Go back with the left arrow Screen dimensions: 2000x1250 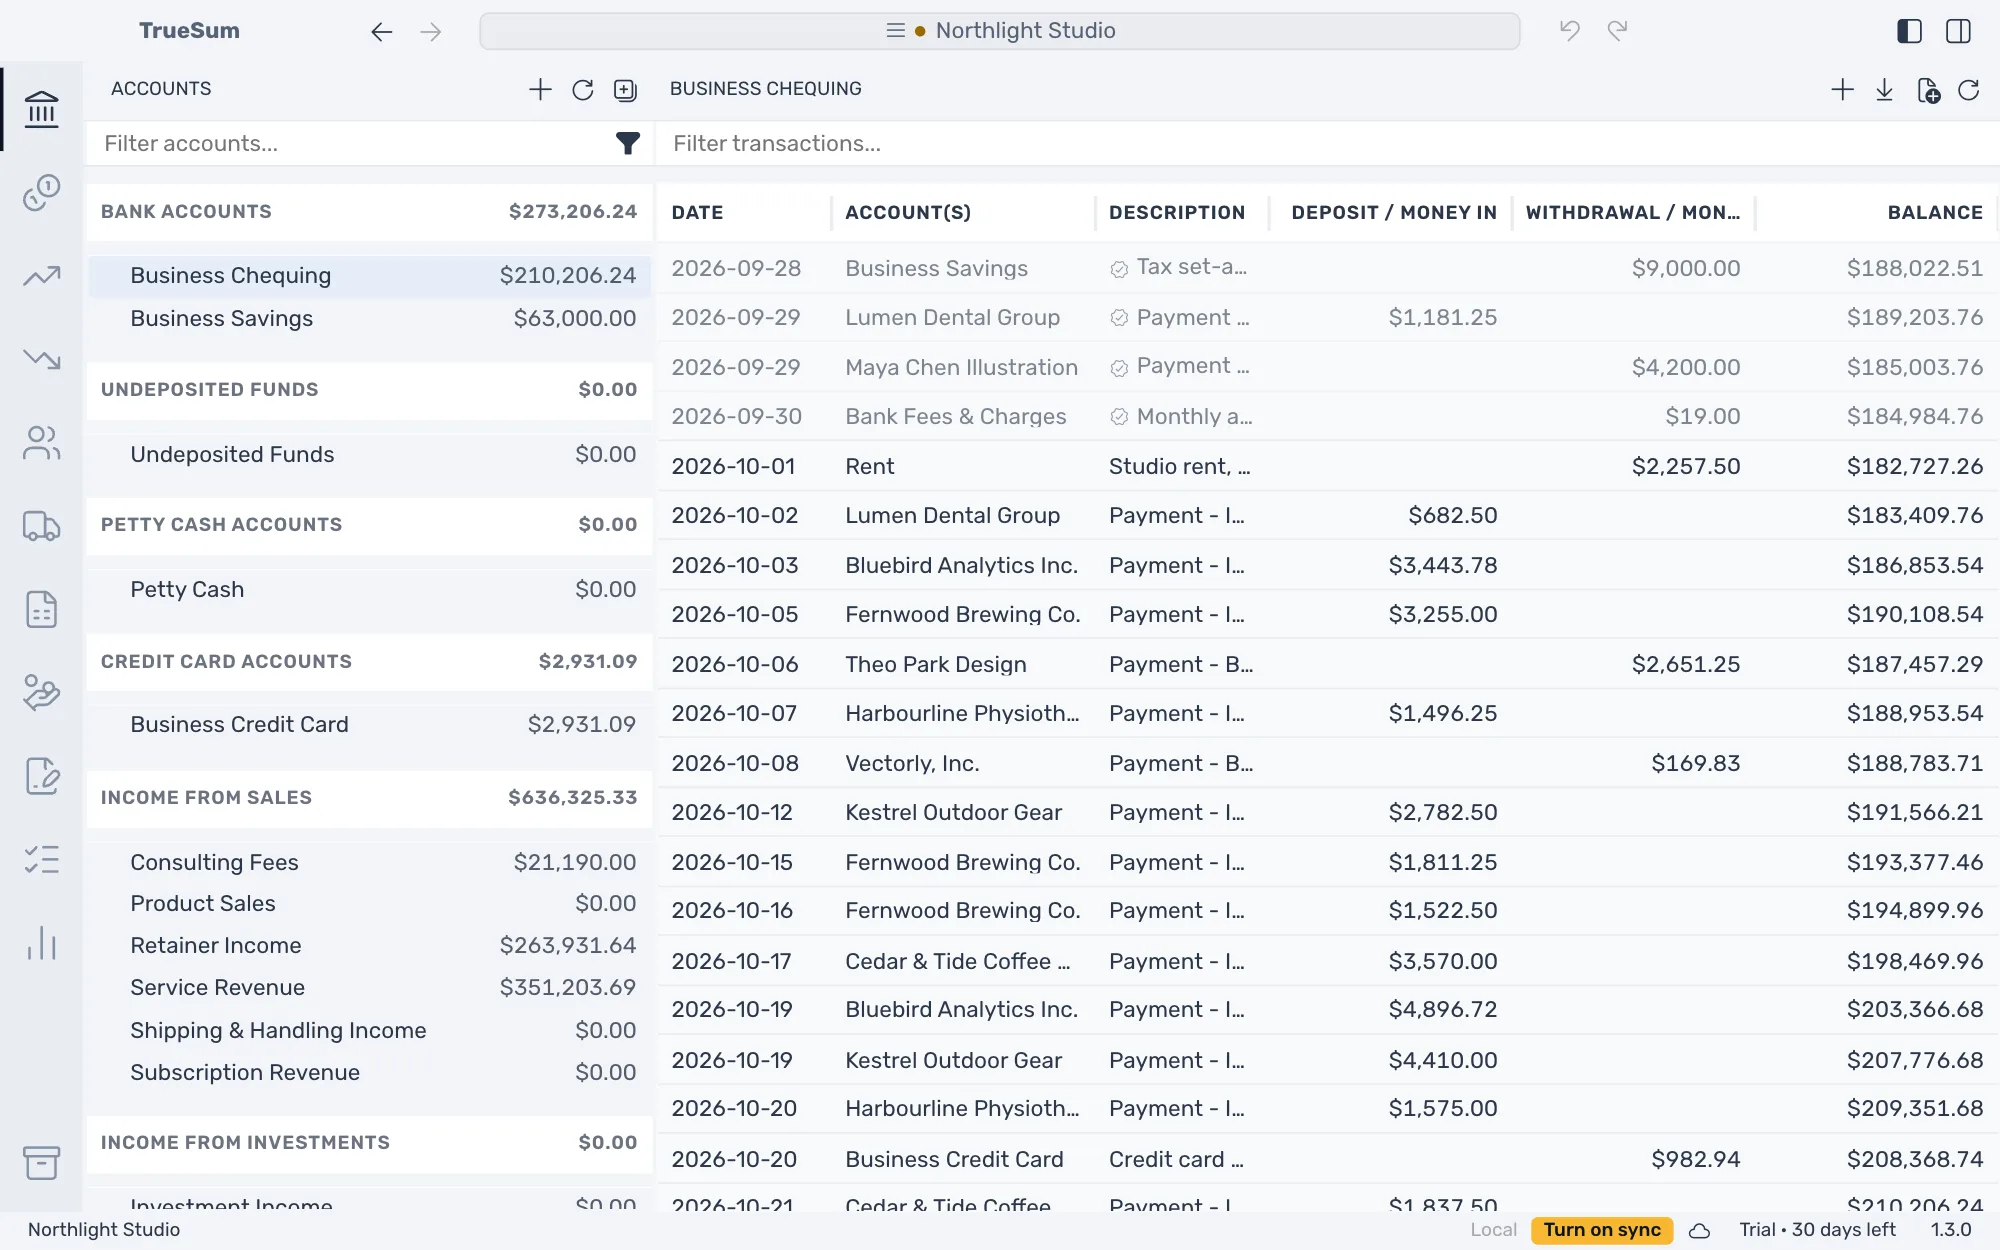click(x=381, y=32)
